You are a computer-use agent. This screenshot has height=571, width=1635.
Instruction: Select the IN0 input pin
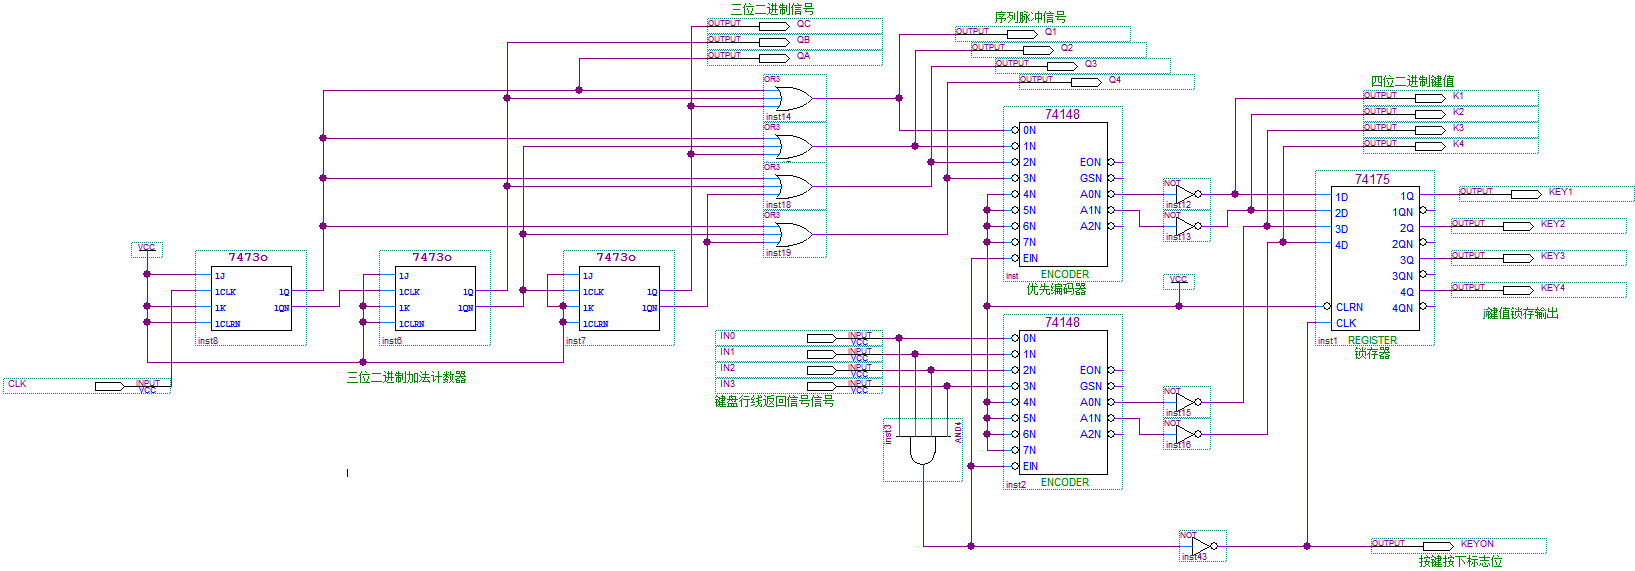[822, 338]
